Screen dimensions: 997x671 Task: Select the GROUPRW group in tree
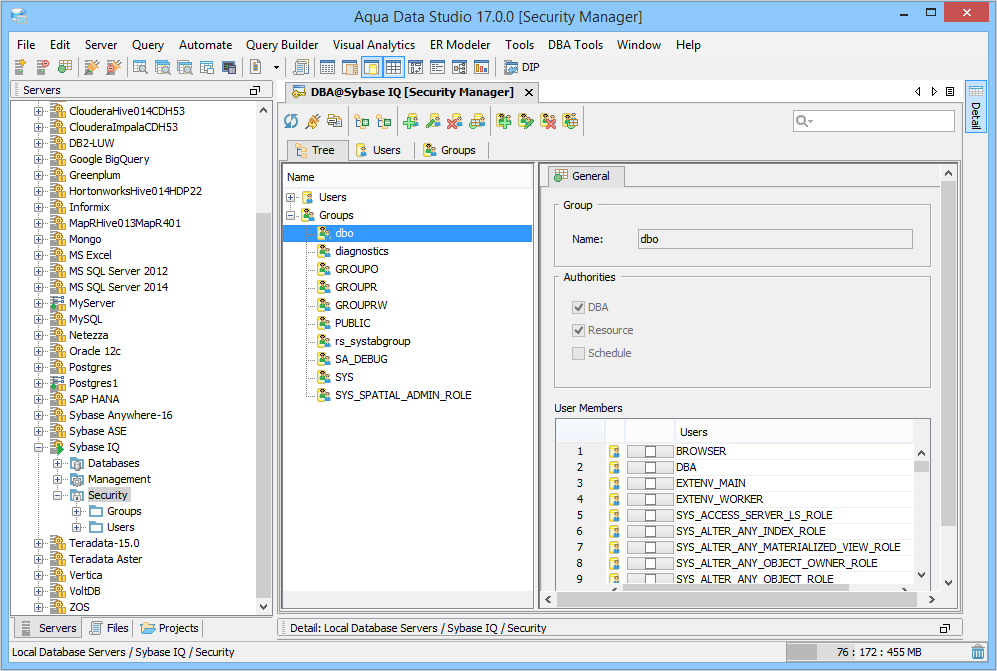pyautogui.click(x=361, y=305)
